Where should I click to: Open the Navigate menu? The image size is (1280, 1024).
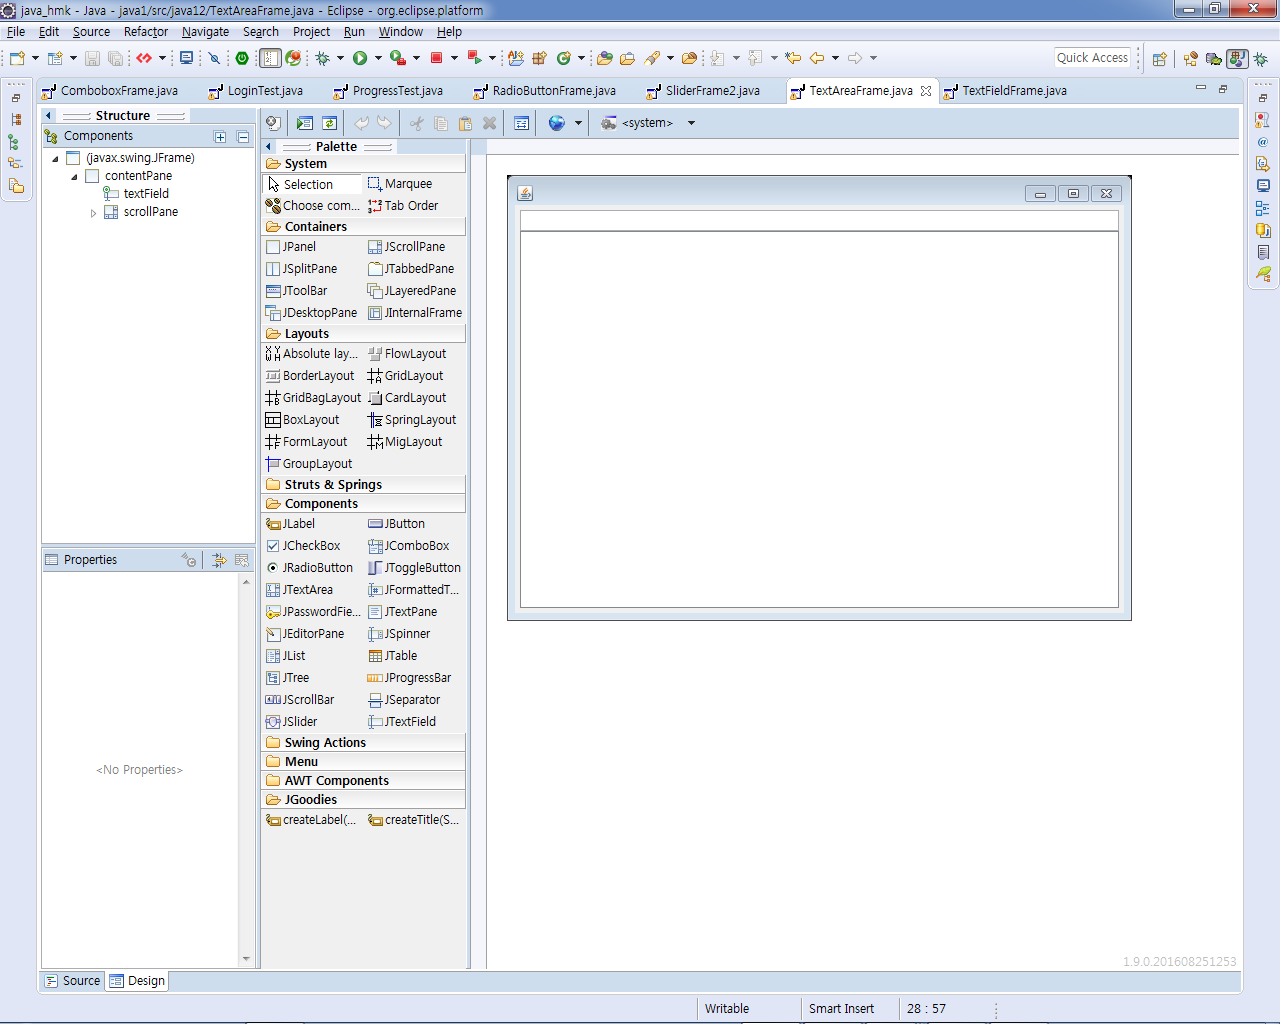(x=205, y=32)
